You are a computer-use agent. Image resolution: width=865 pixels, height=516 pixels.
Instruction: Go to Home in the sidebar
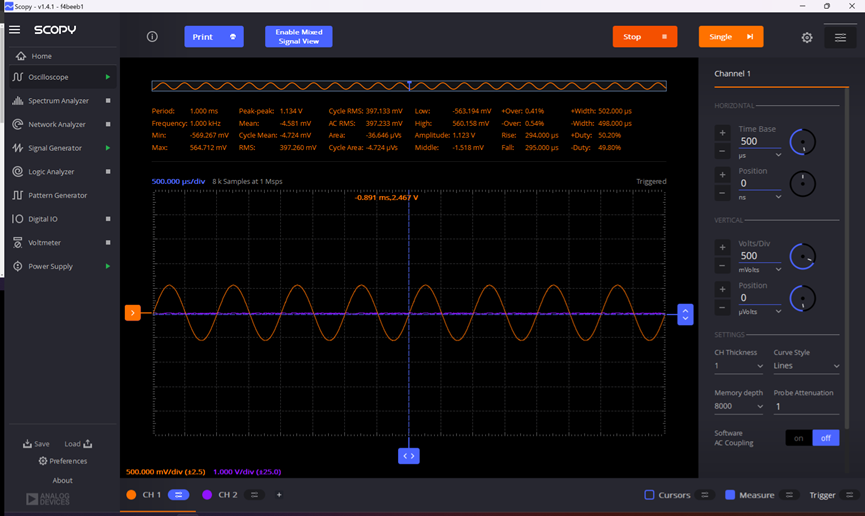[x=35, y=56]
